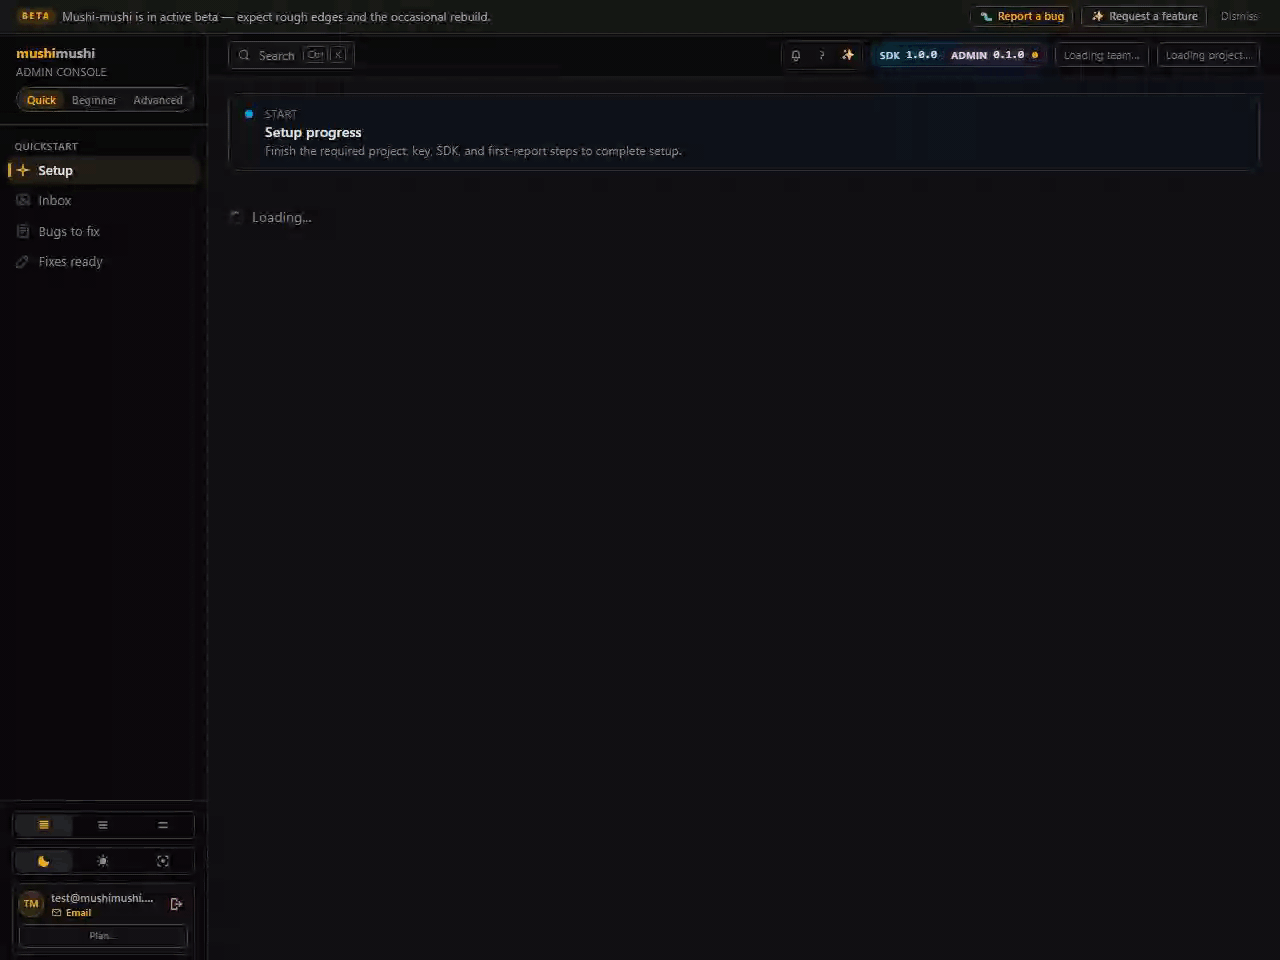Click the Fixes ready icon
This screenshot has width=1280, height=960.
(23, 262)
